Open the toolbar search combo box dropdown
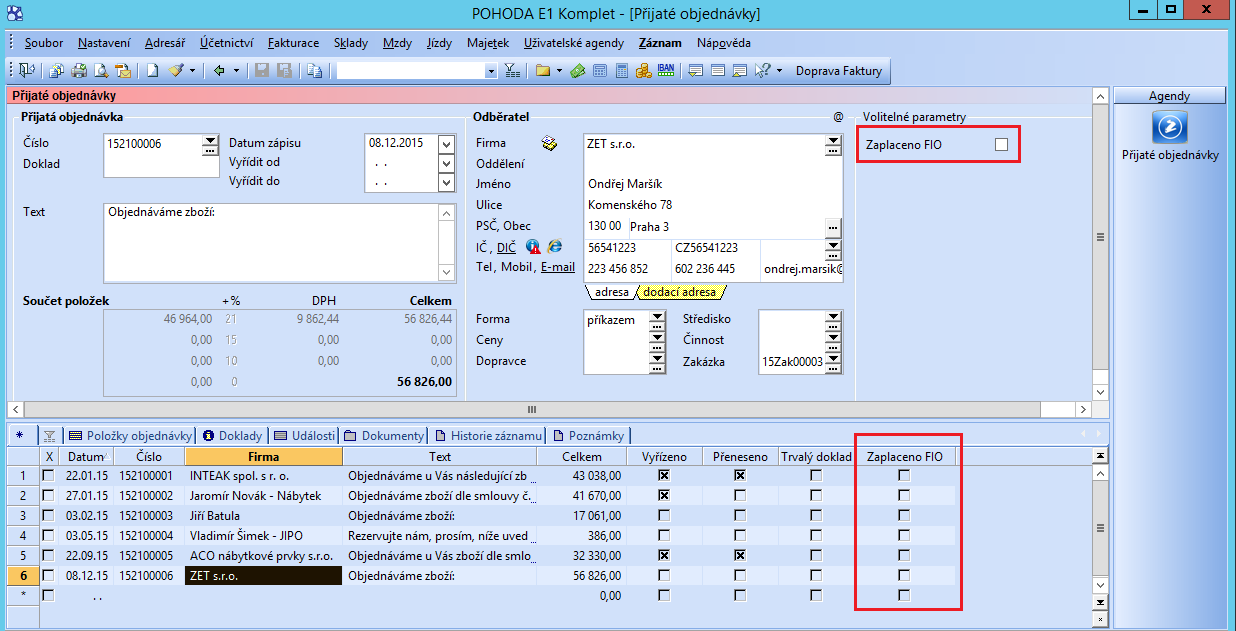 click(x=490, y=71)
